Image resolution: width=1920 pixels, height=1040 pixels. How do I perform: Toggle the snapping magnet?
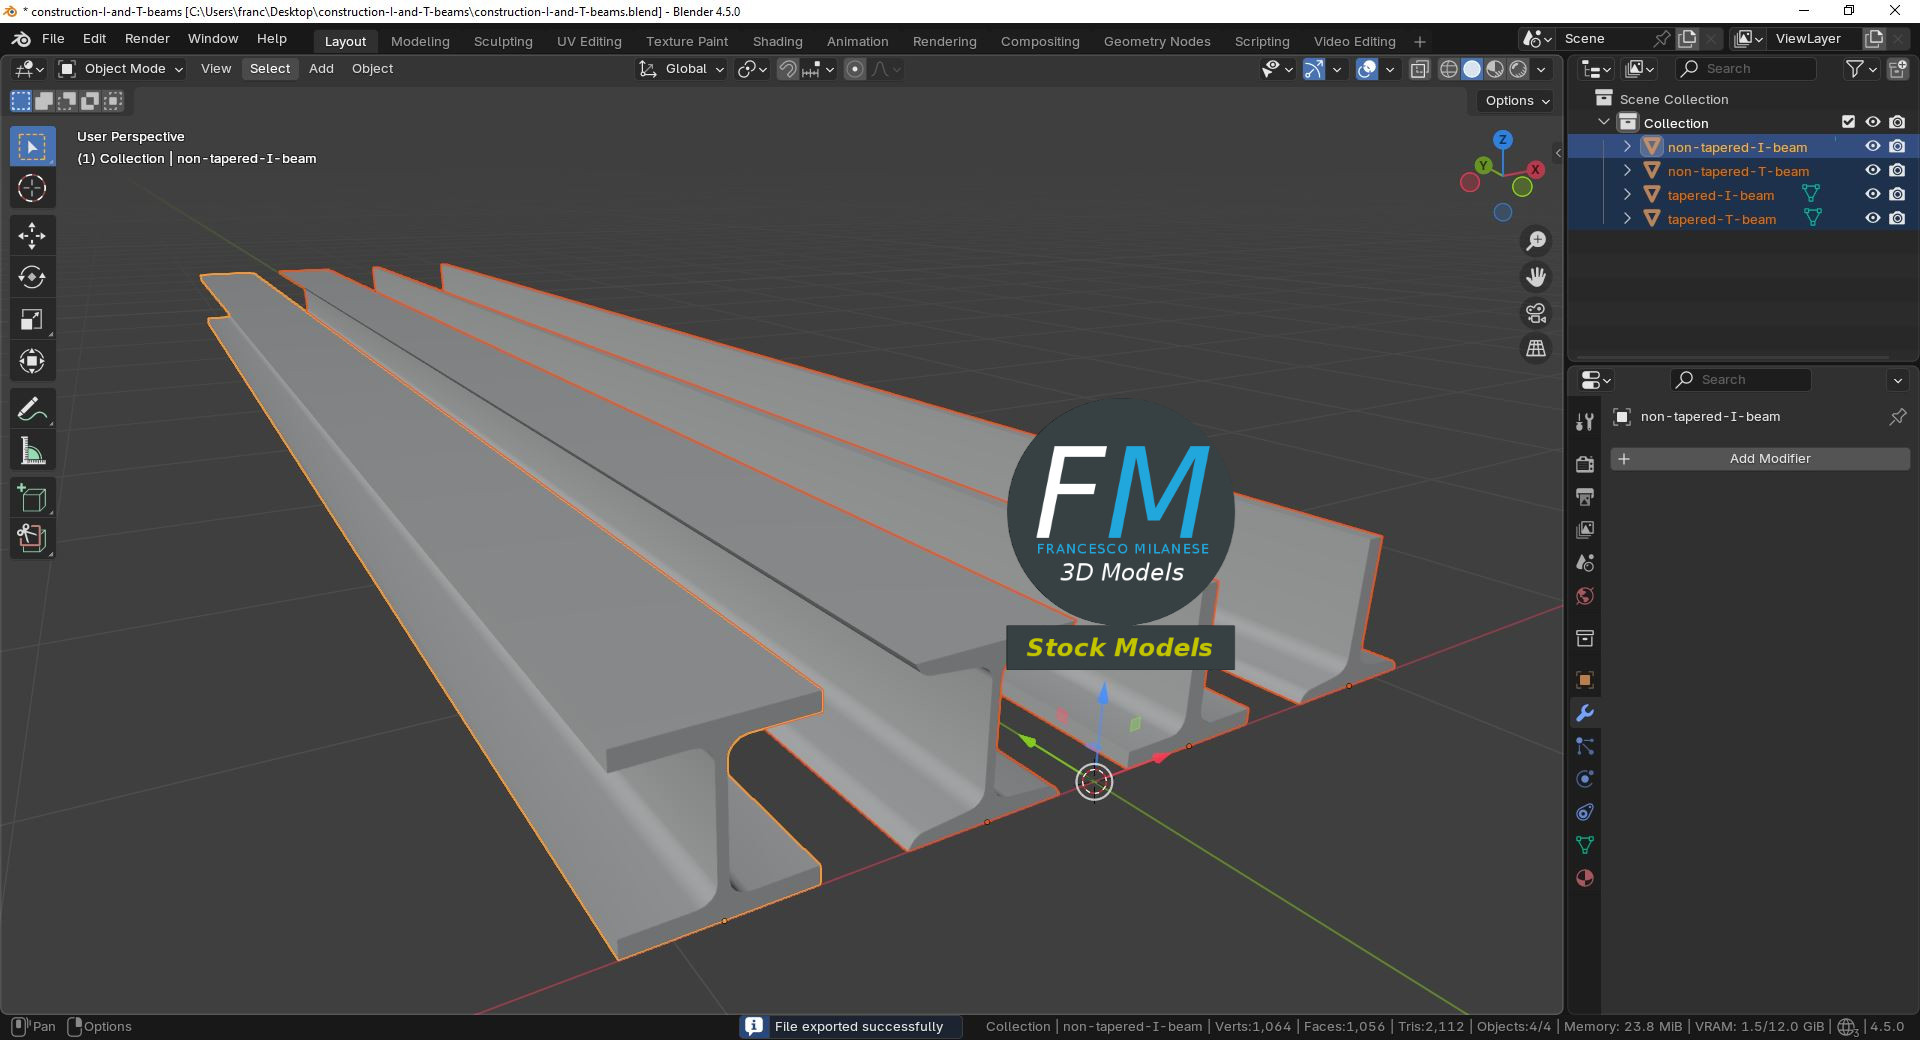pos(788,69)
